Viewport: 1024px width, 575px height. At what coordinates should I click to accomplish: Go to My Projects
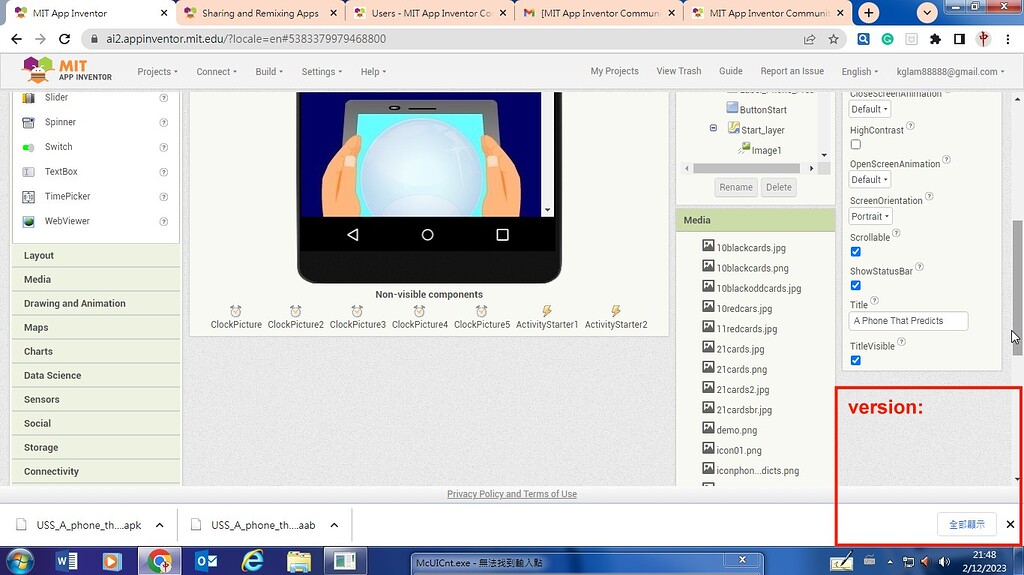point(615,71)
